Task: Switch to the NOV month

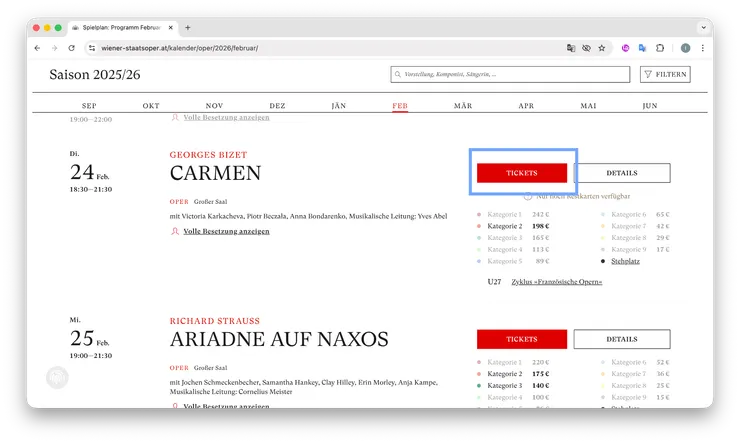Action: pyautogui.click(x=214, y=106)
